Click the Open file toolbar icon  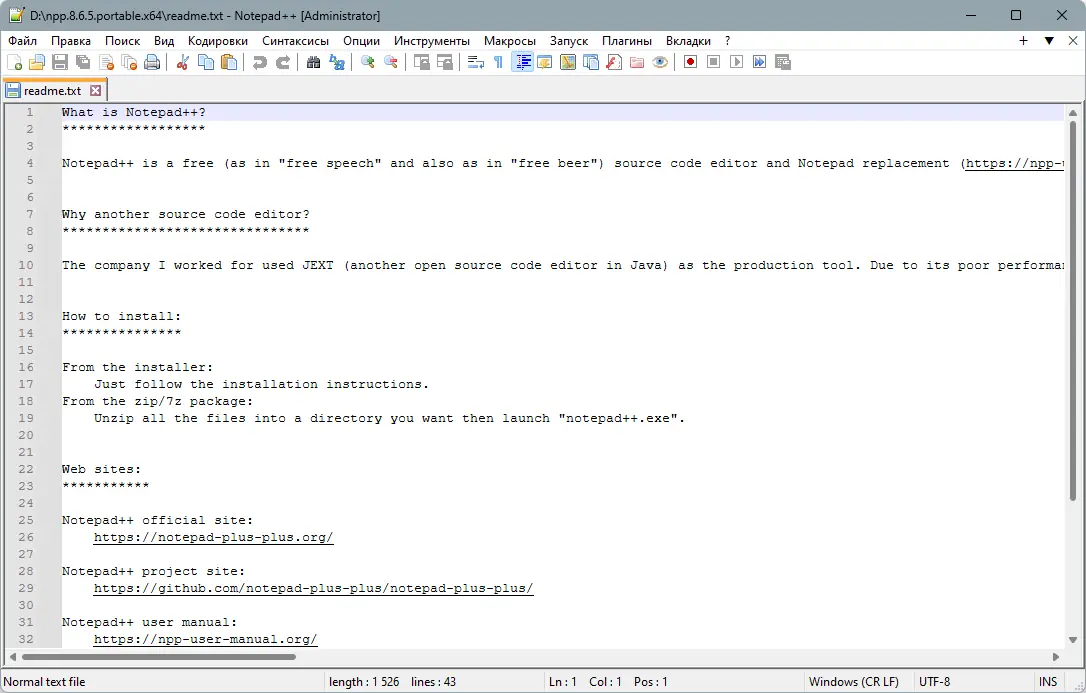pyautogui.click(x=37, y=62)
